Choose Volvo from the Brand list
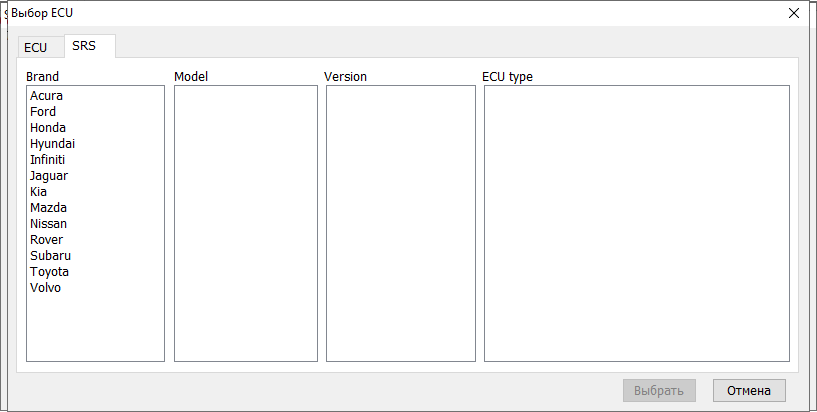The image size is (817, 412). click(x=46, y=288)
